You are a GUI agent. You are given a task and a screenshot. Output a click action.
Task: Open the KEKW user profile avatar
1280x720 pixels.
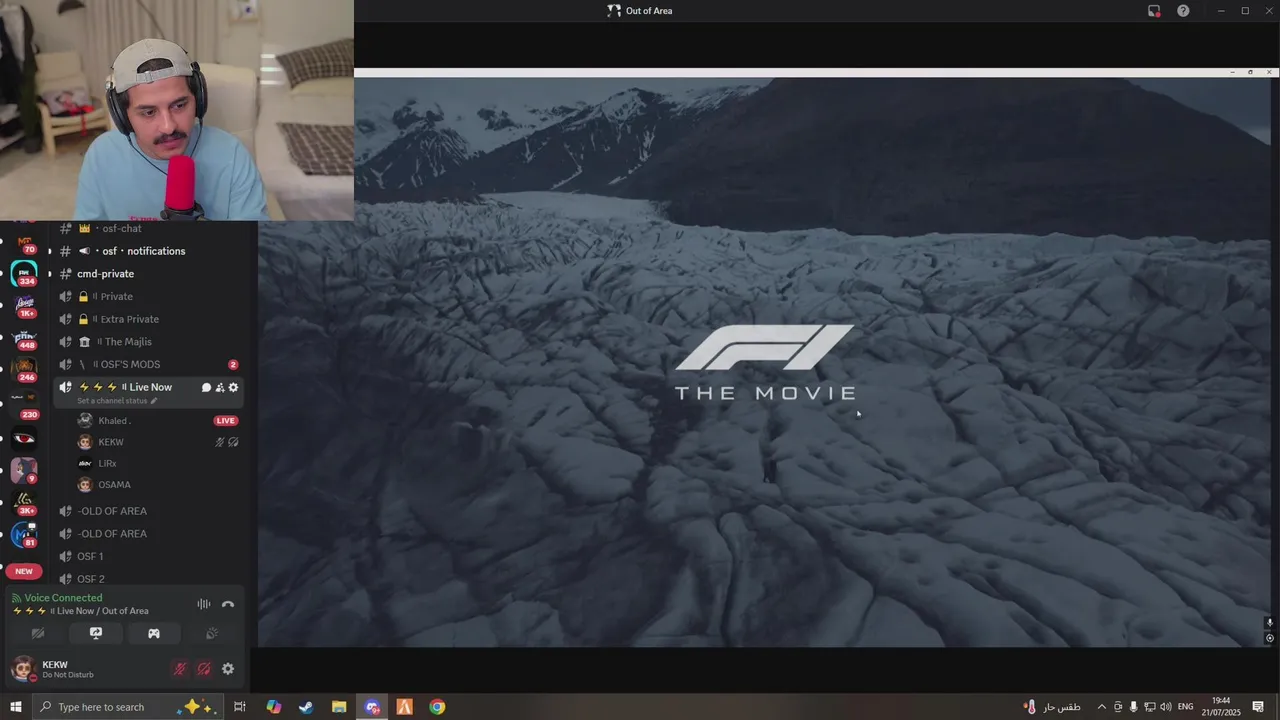coord(23,669)
